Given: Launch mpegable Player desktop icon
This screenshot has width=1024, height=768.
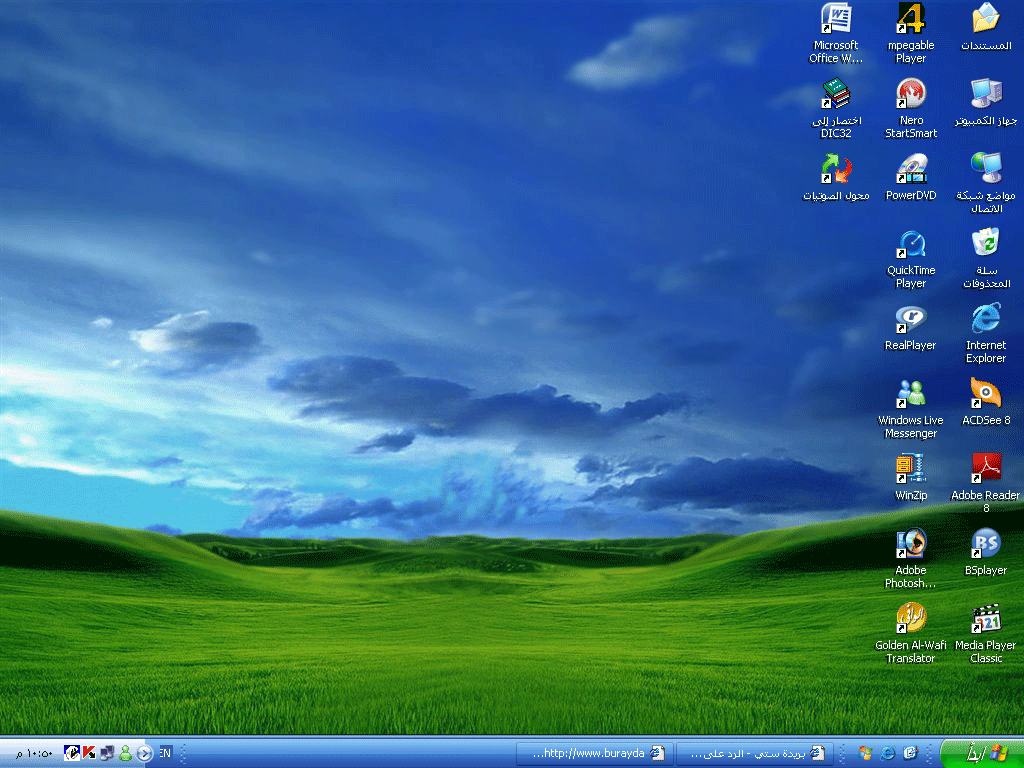Looking at the screenshot, I should [911, 34].
